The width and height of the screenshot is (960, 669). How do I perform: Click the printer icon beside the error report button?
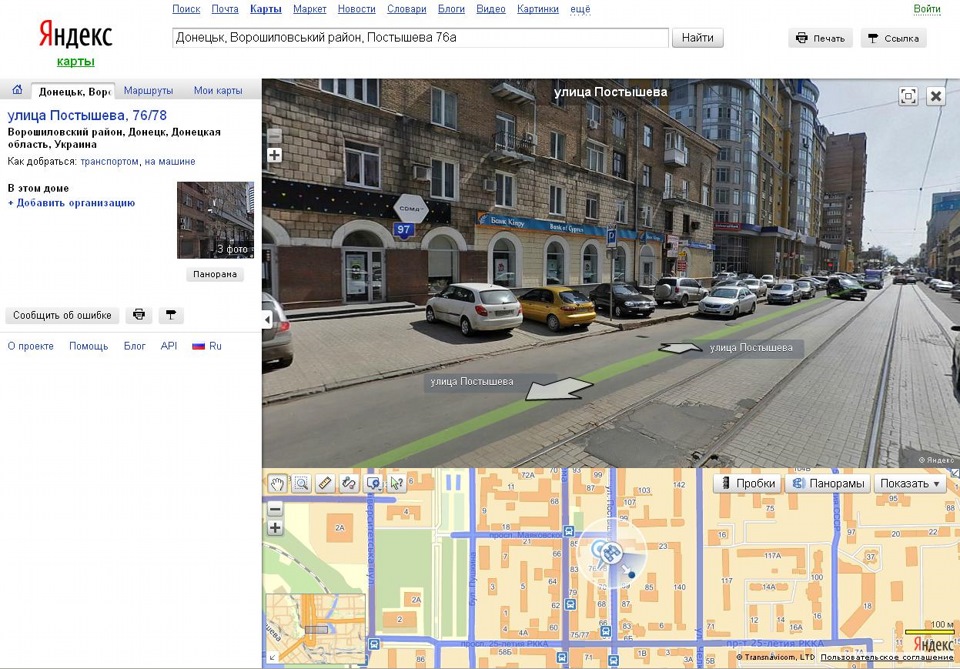pos(139,315)
